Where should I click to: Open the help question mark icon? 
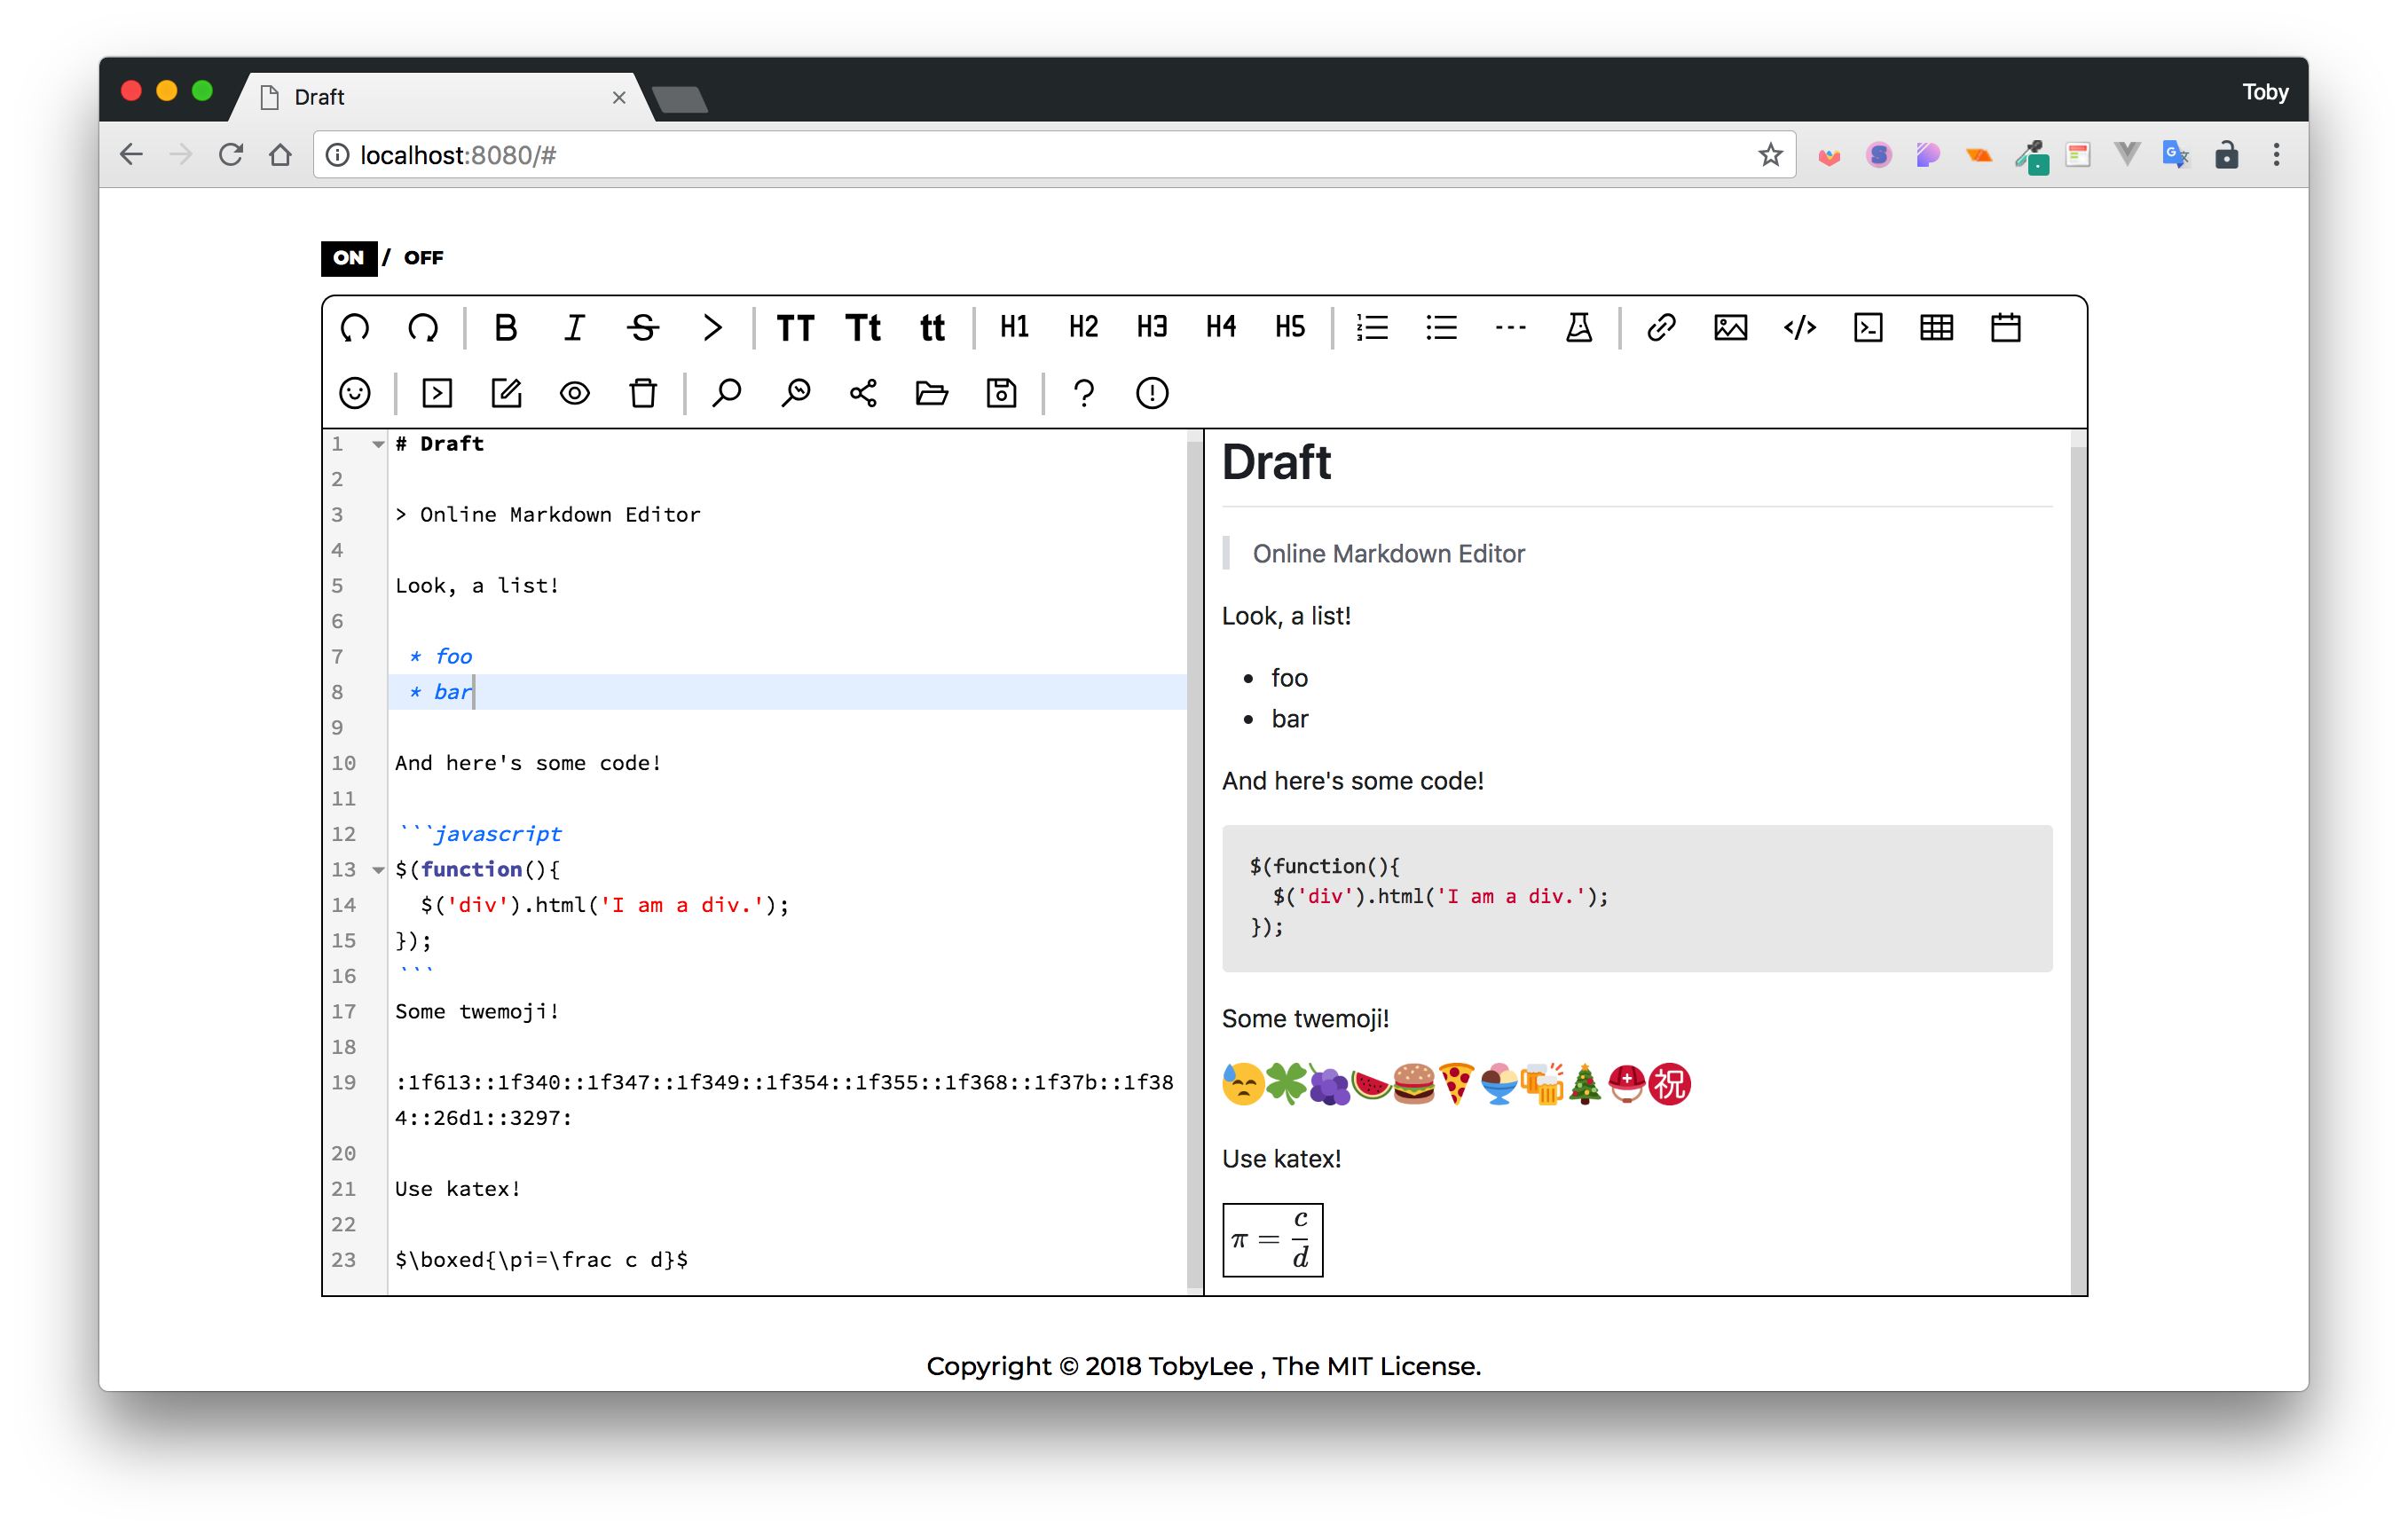(1083, 393)
